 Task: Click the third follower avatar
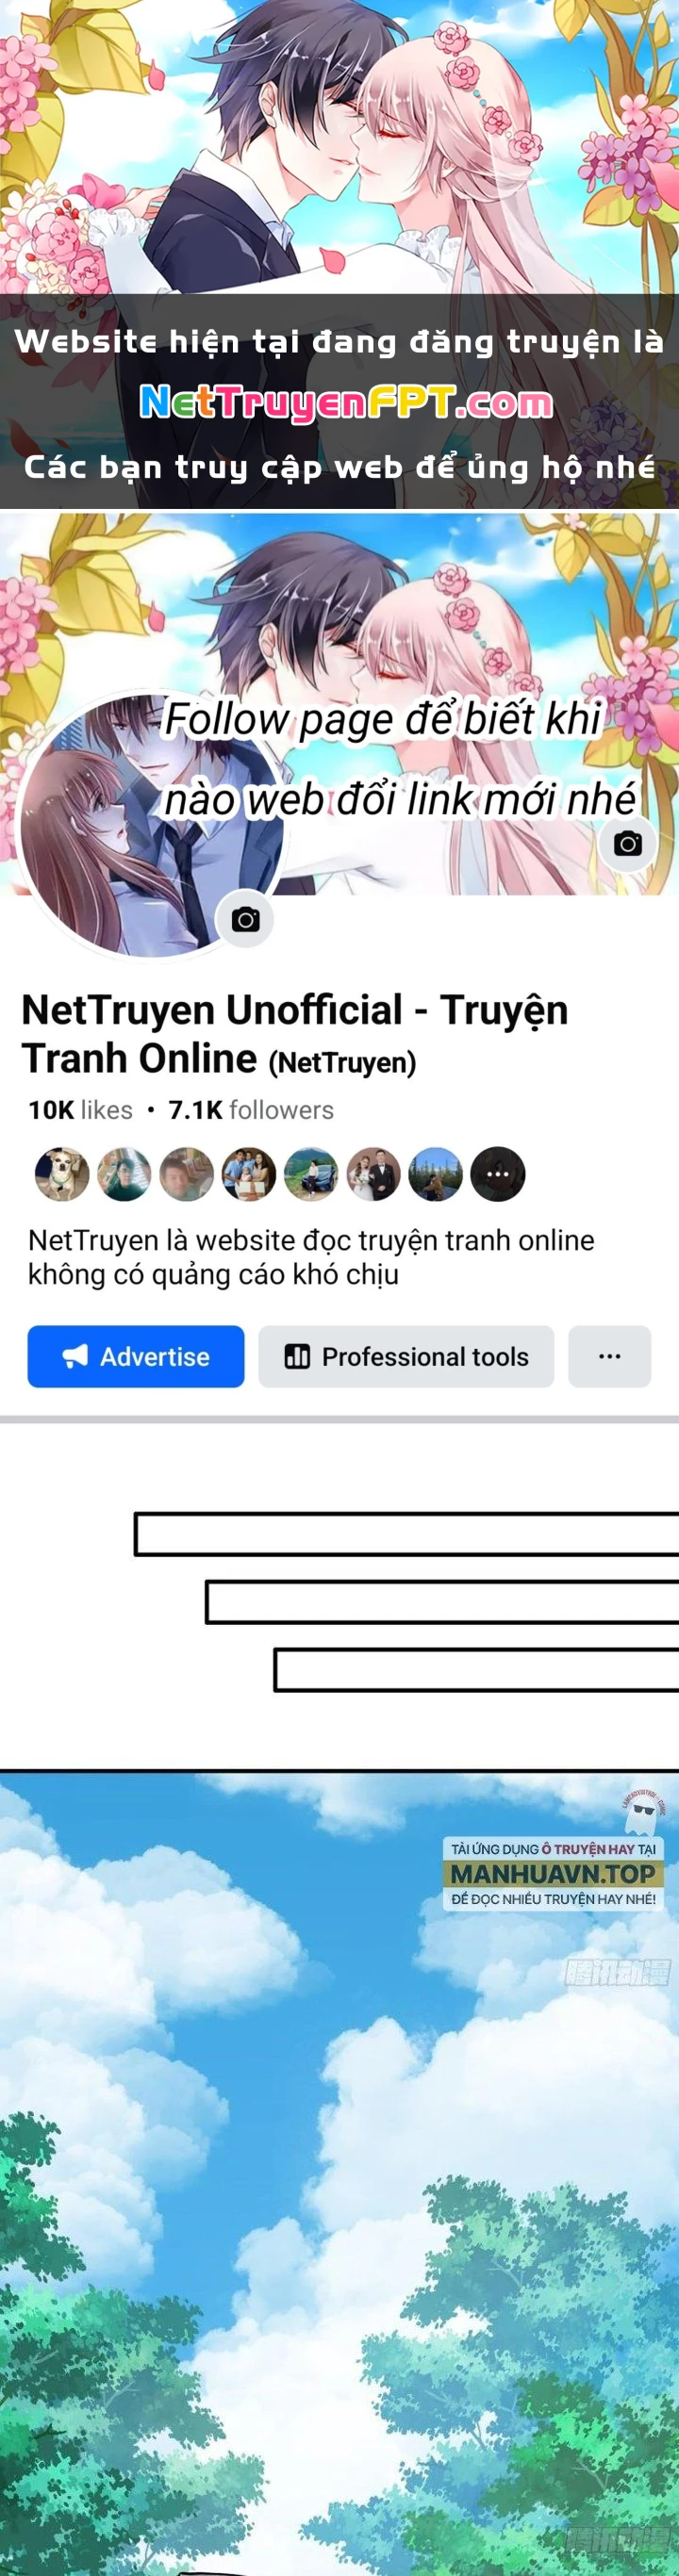[186, 1174]
